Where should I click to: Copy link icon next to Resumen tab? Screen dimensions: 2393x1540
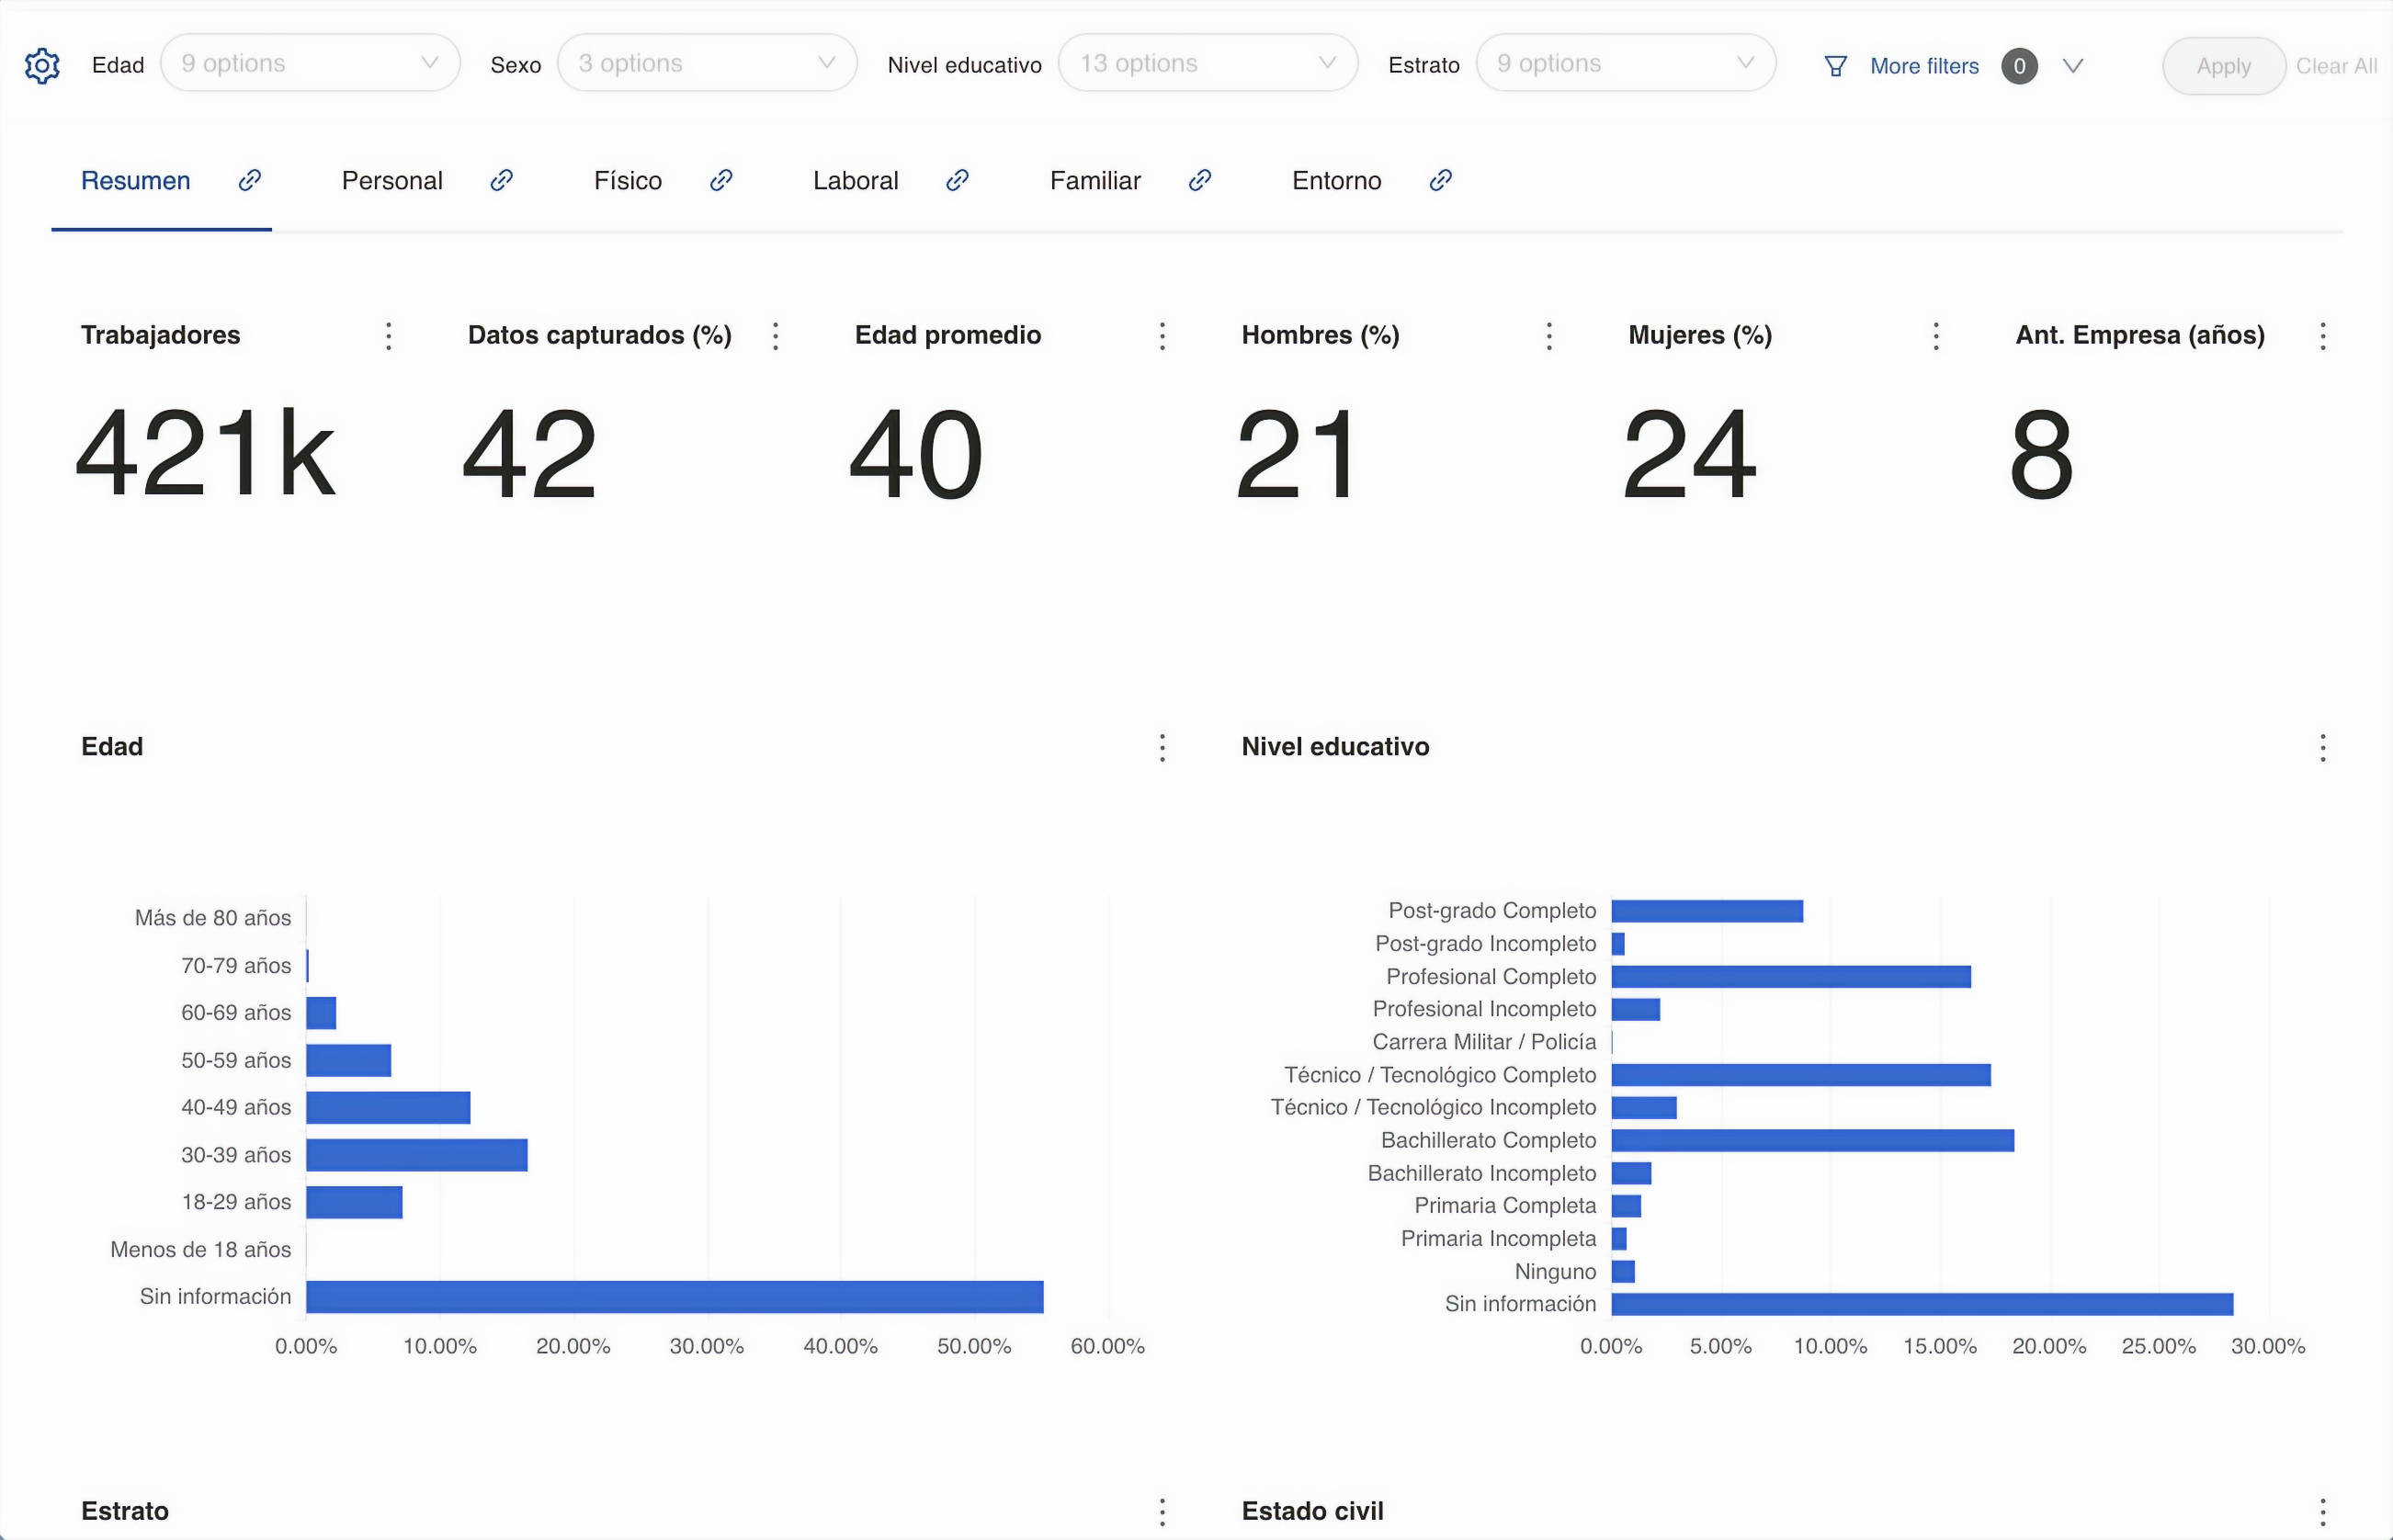tap(250, 180)
